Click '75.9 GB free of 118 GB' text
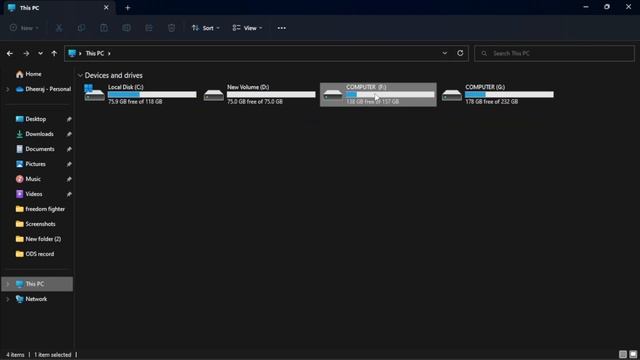The width and height of the screenshot is (640, 360). pos(135,102)
